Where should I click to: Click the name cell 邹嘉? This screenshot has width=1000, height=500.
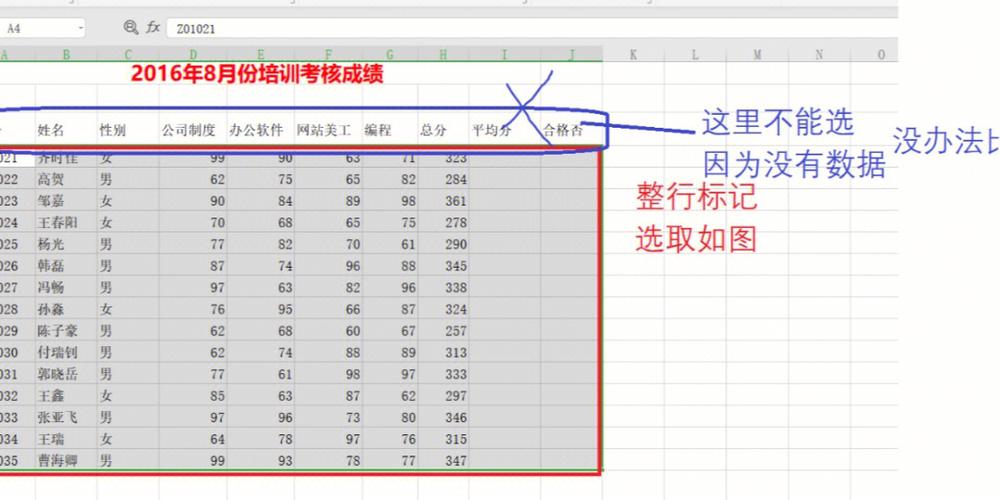[66, 202]
